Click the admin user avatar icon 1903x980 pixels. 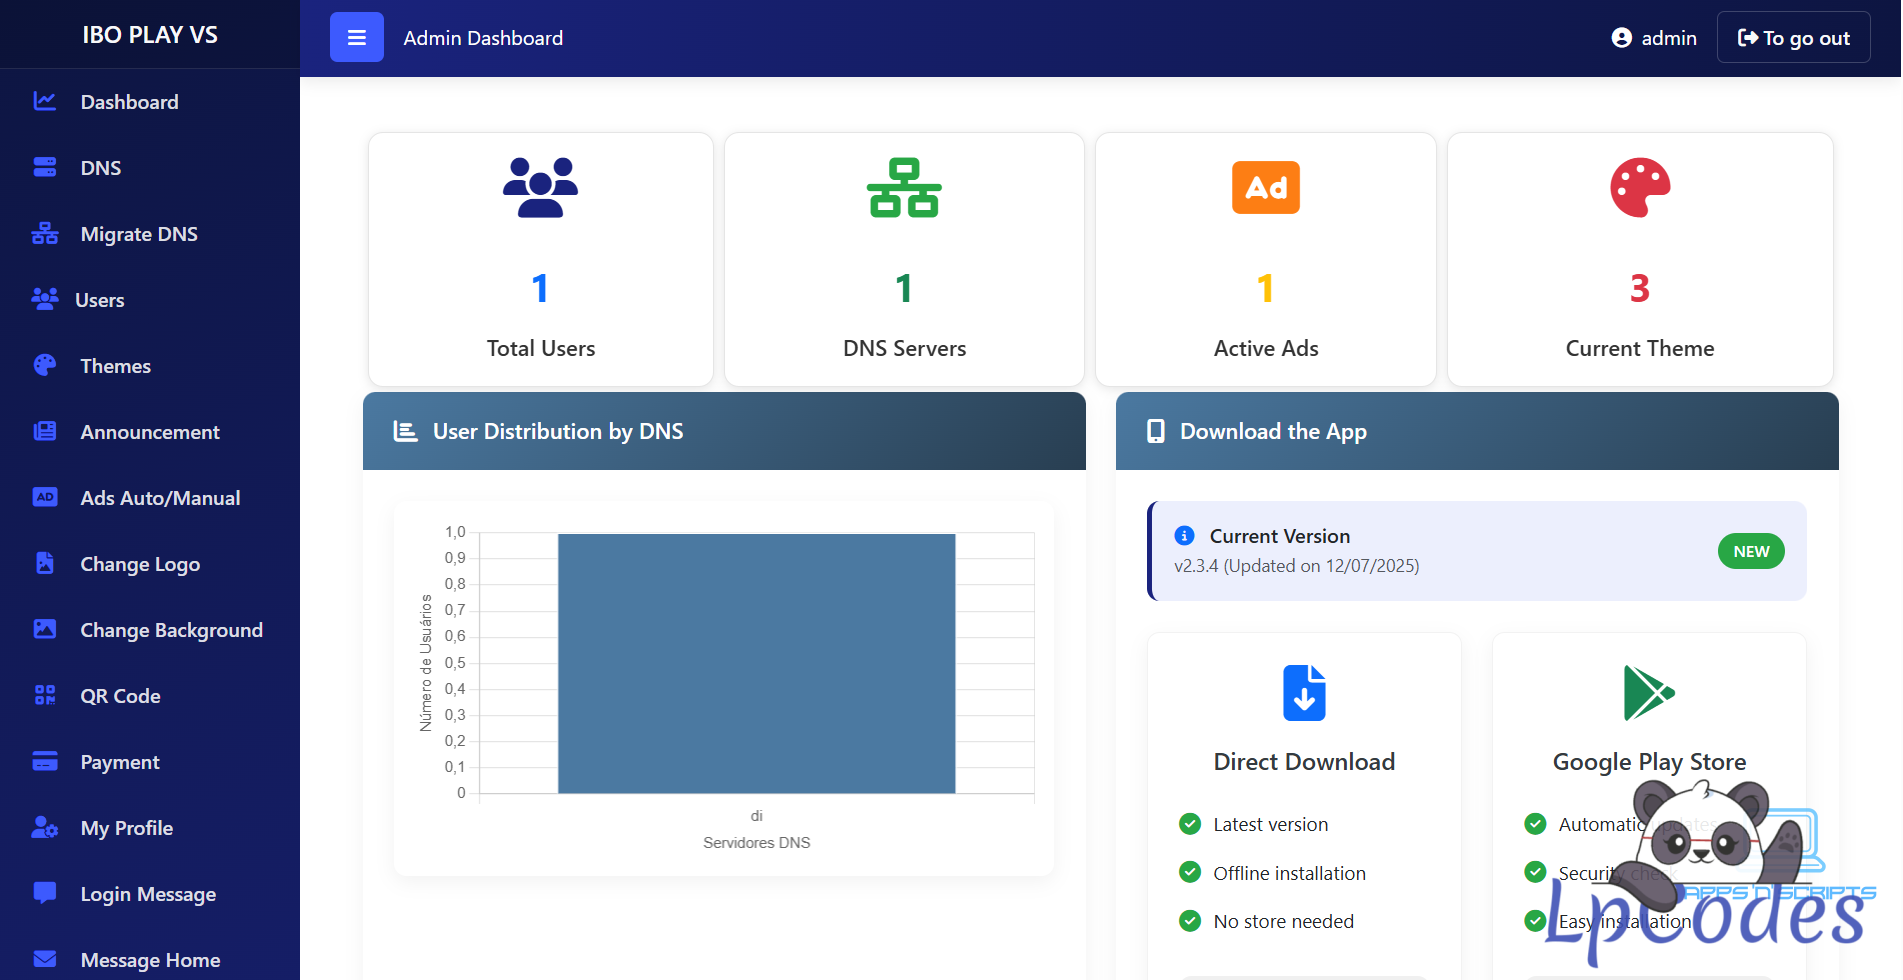point(1621,38)
